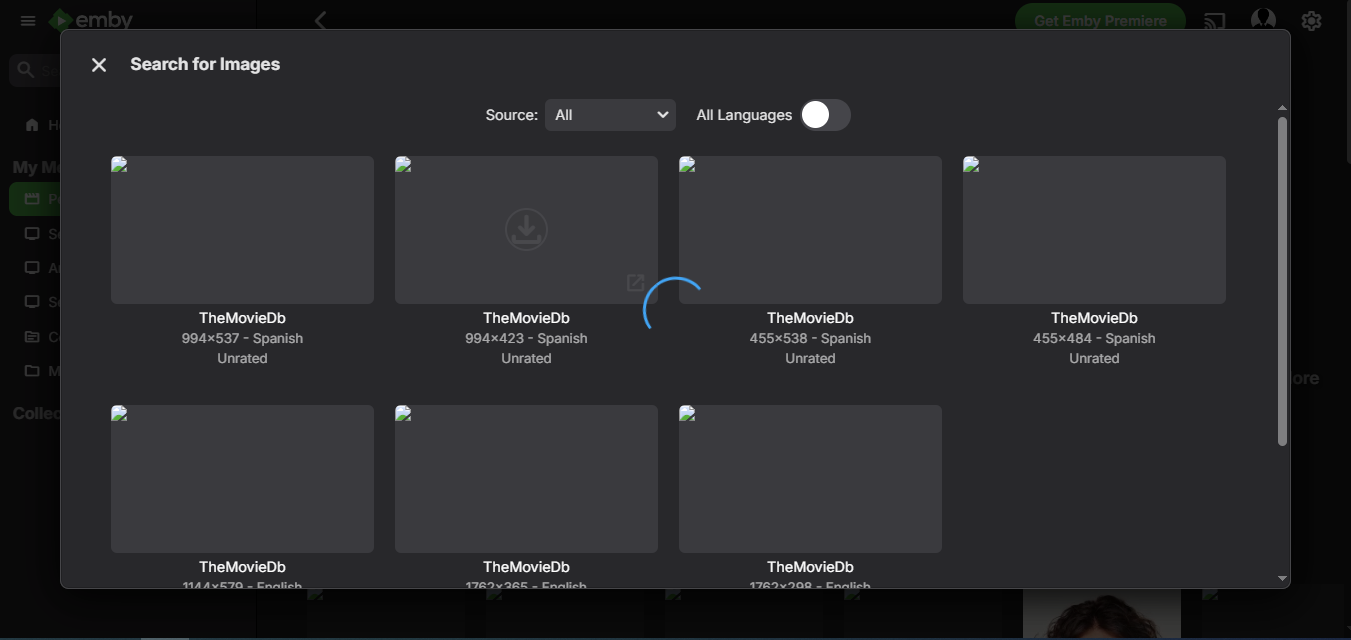1351x640 pixels.
Task: Select the 455×484 Spanish image thumbnail
Action: (1094, 230)
